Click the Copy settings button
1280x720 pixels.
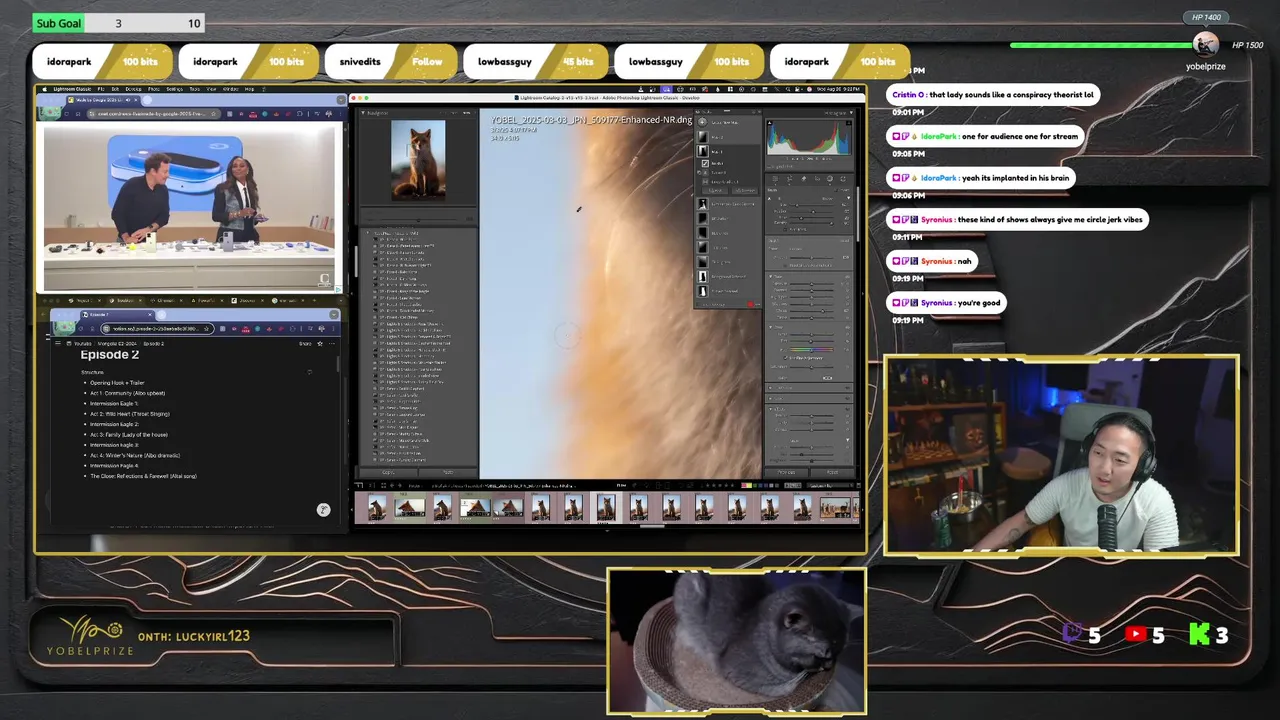pyautogui.click(x=388, y=472)
